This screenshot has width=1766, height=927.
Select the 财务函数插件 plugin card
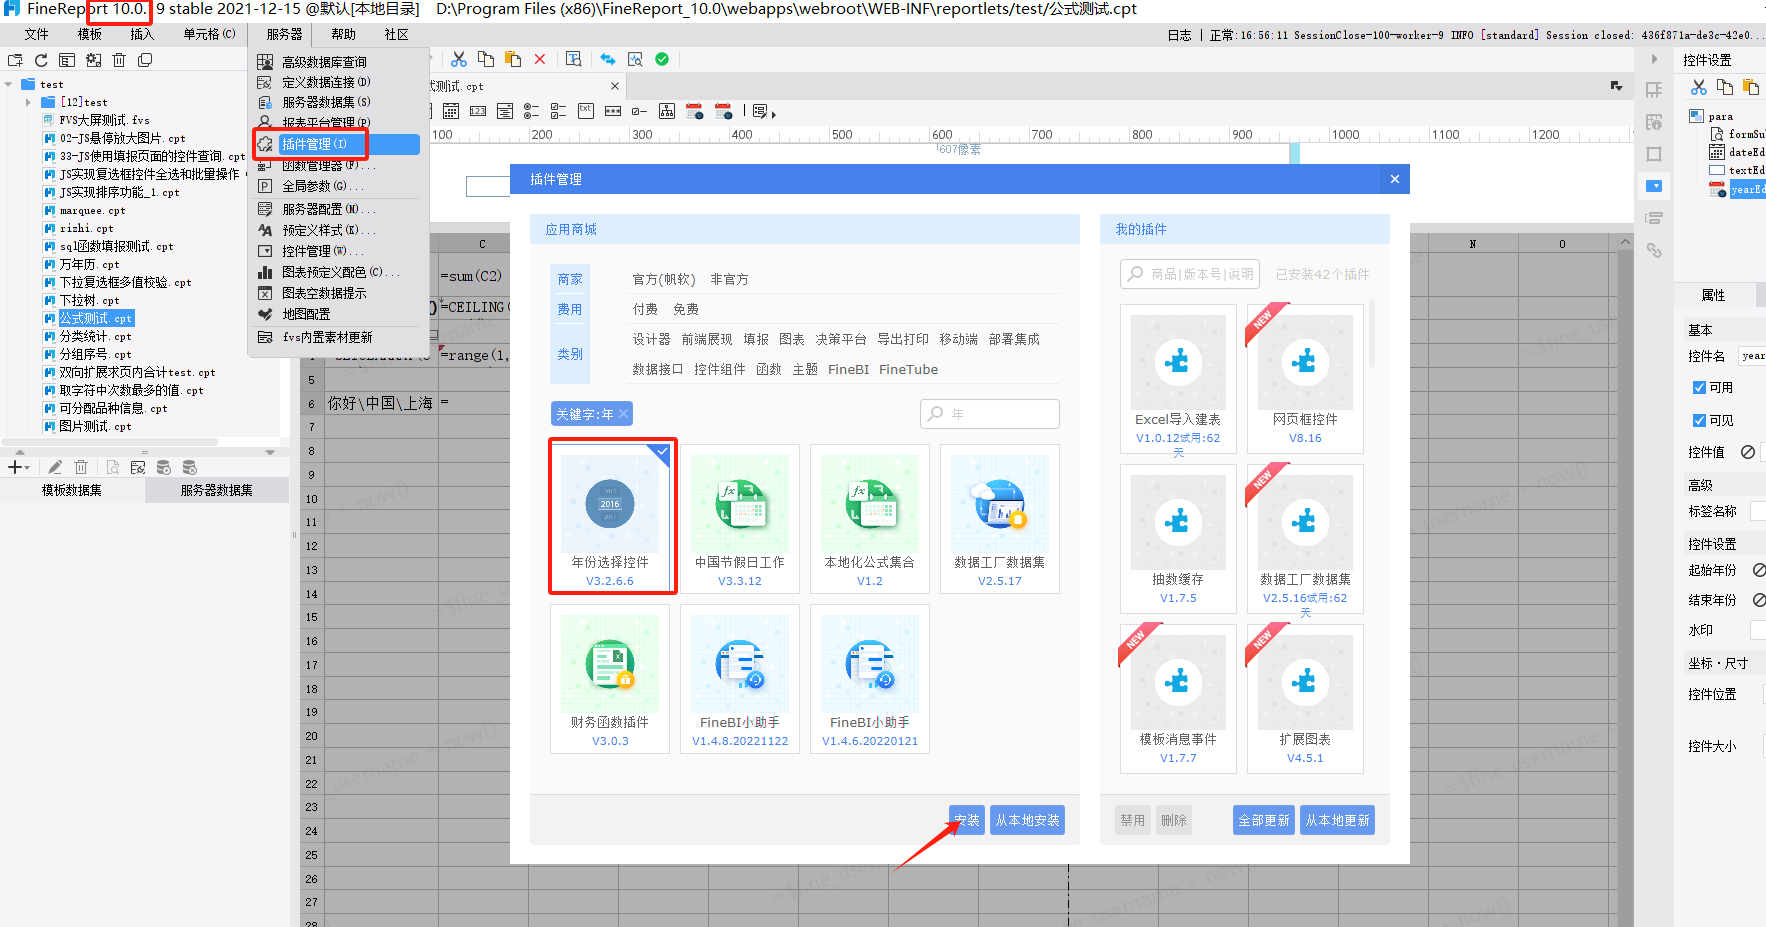610,679
